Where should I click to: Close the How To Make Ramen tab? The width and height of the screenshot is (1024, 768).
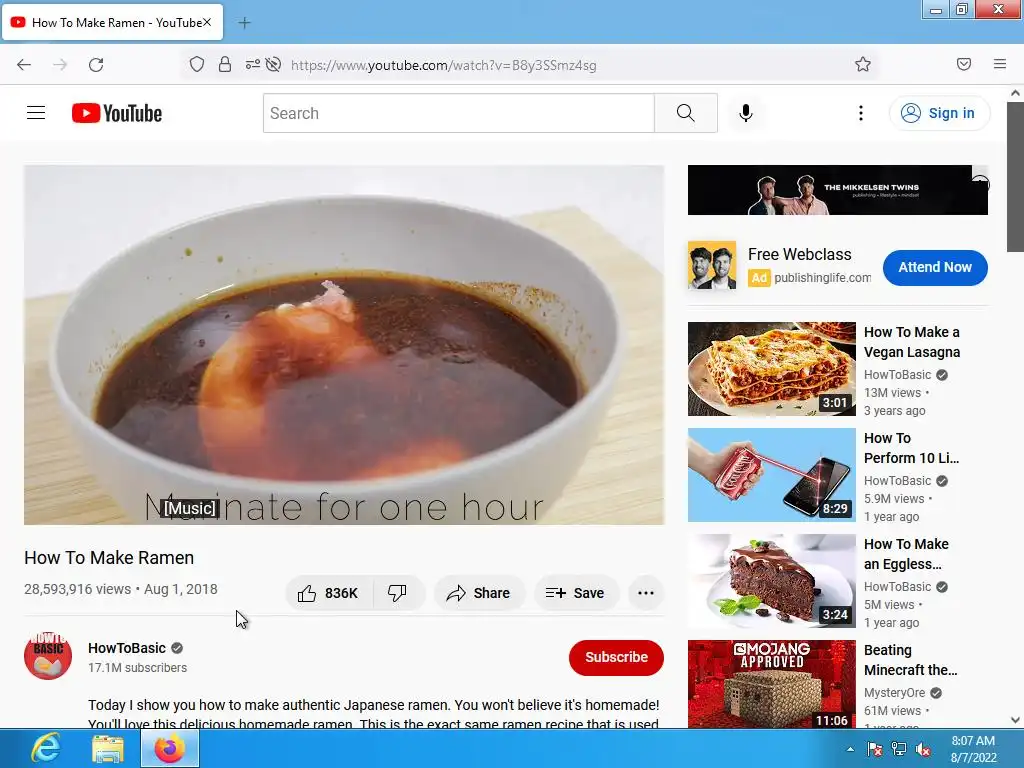tap(207, 22)
